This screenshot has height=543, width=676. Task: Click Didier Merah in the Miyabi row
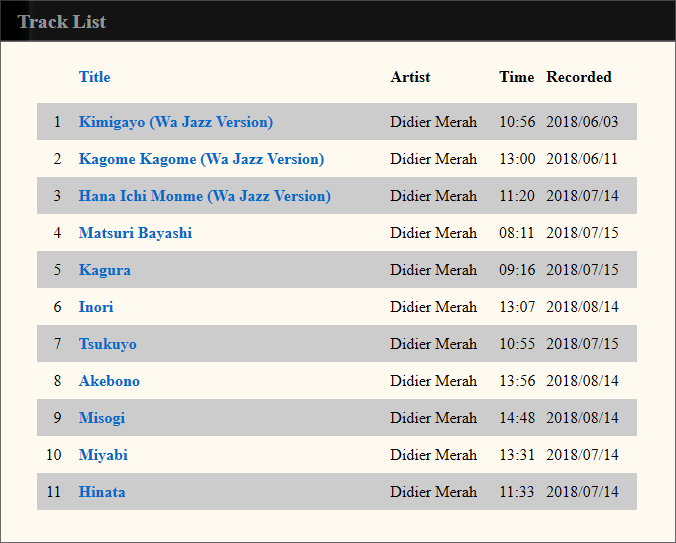(x=433, y=455)
